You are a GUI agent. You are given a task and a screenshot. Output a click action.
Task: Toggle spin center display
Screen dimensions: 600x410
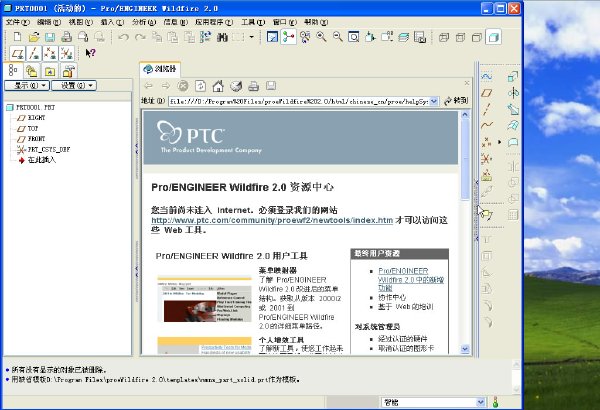(x=288, y=37)
